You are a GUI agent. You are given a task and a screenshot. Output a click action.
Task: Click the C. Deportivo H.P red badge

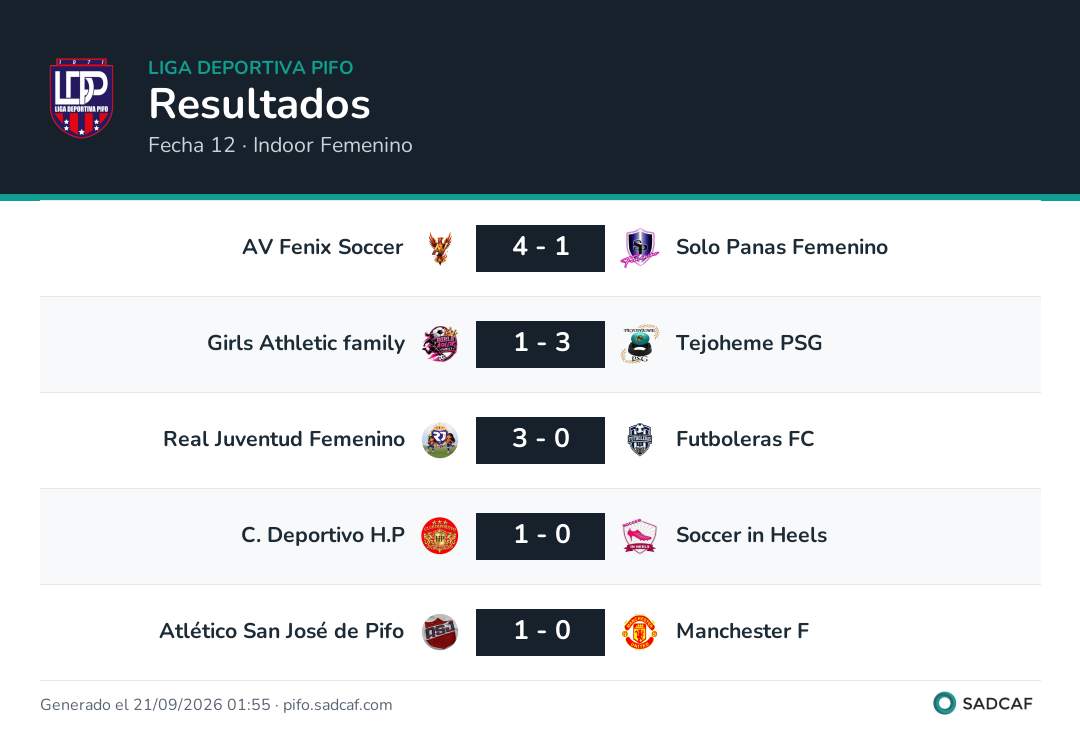(x=440, y=536)
